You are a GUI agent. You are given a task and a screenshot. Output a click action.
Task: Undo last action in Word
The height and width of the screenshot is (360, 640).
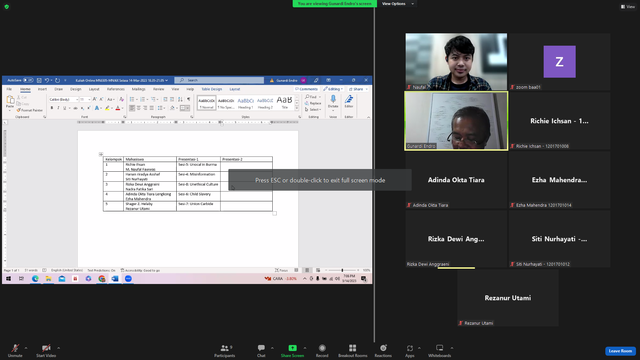[x=47, y=80]
